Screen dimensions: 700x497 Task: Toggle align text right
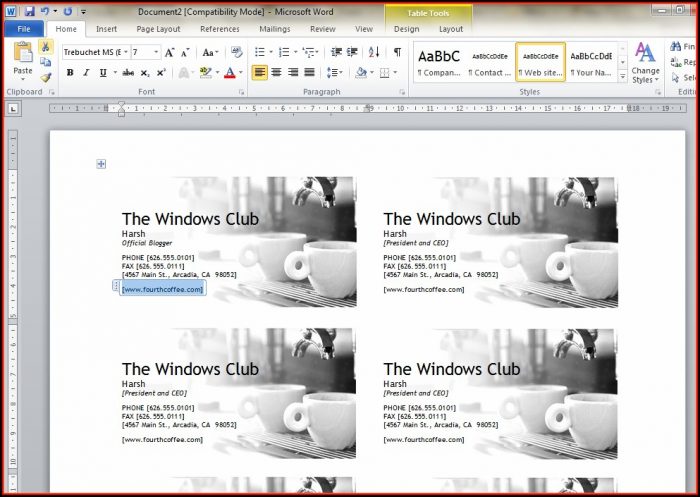point(293,72)
